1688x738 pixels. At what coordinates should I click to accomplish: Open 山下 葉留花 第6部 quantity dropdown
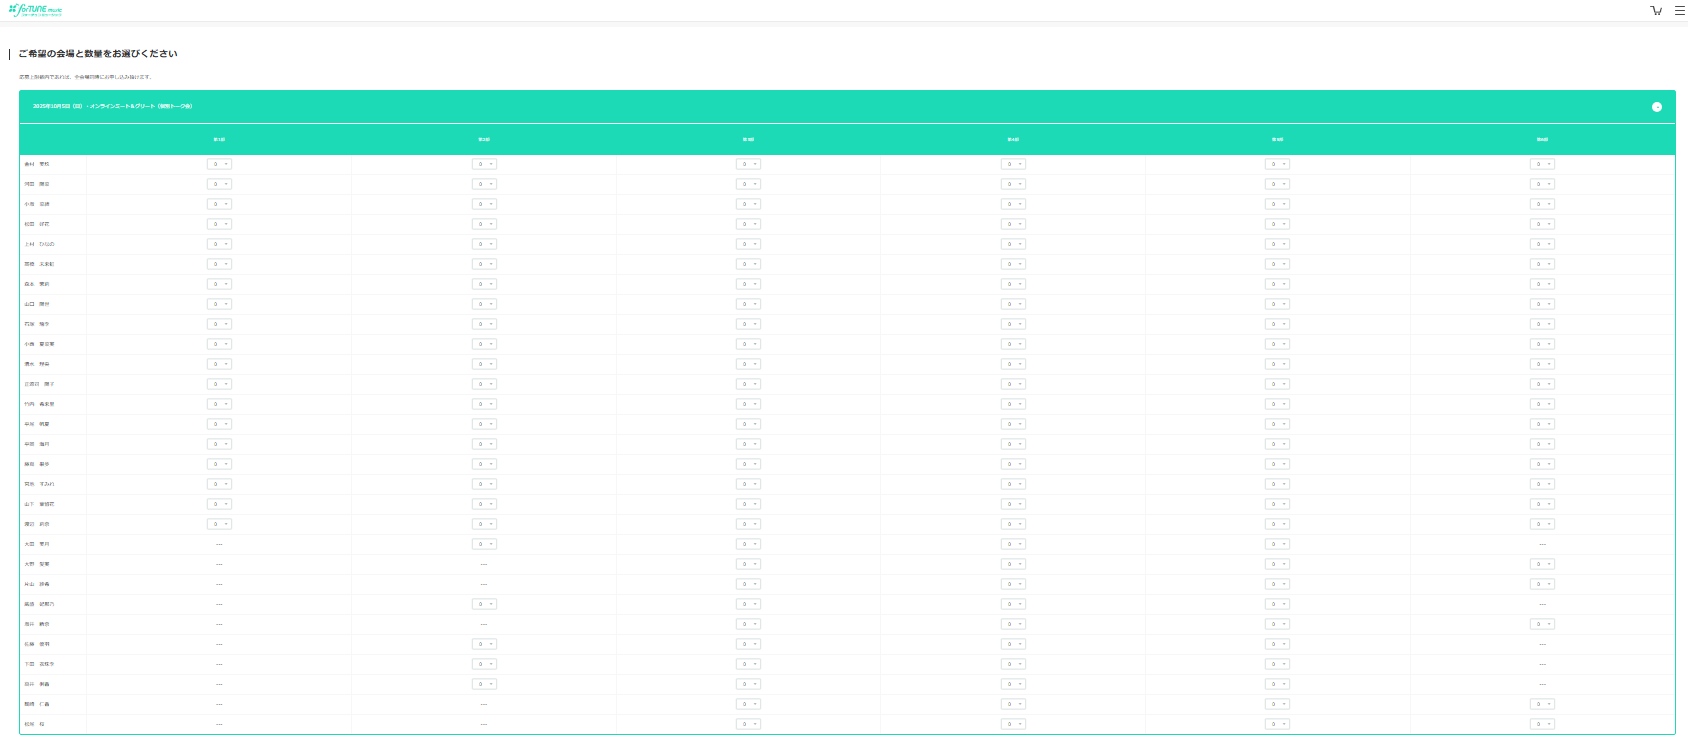pos(1542,504)
